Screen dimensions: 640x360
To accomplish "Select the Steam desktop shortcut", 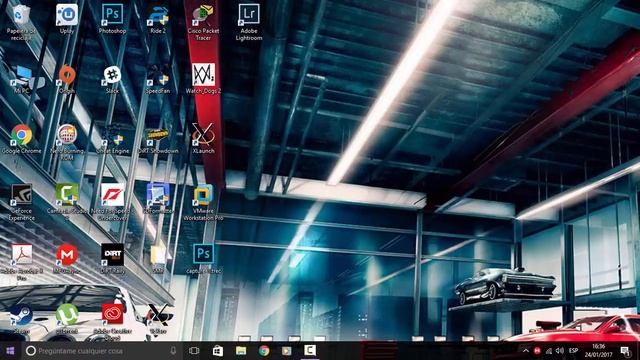I will [x=21, y=319].
